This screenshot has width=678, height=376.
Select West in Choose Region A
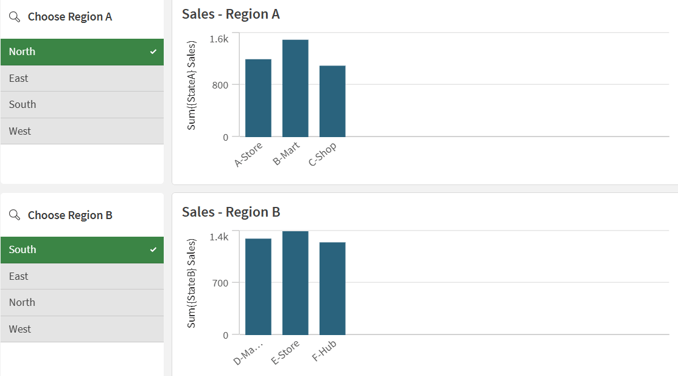click(x=82, y=131)
